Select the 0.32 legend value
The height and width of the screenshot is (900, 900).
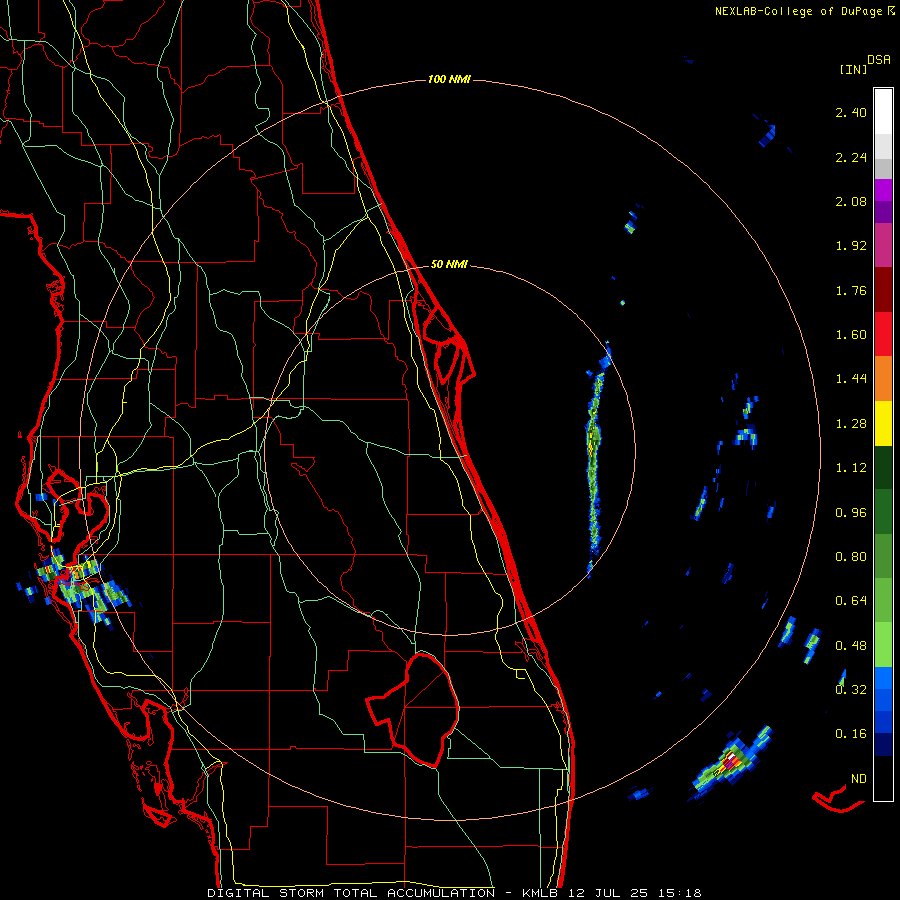[x=851, y=690]
